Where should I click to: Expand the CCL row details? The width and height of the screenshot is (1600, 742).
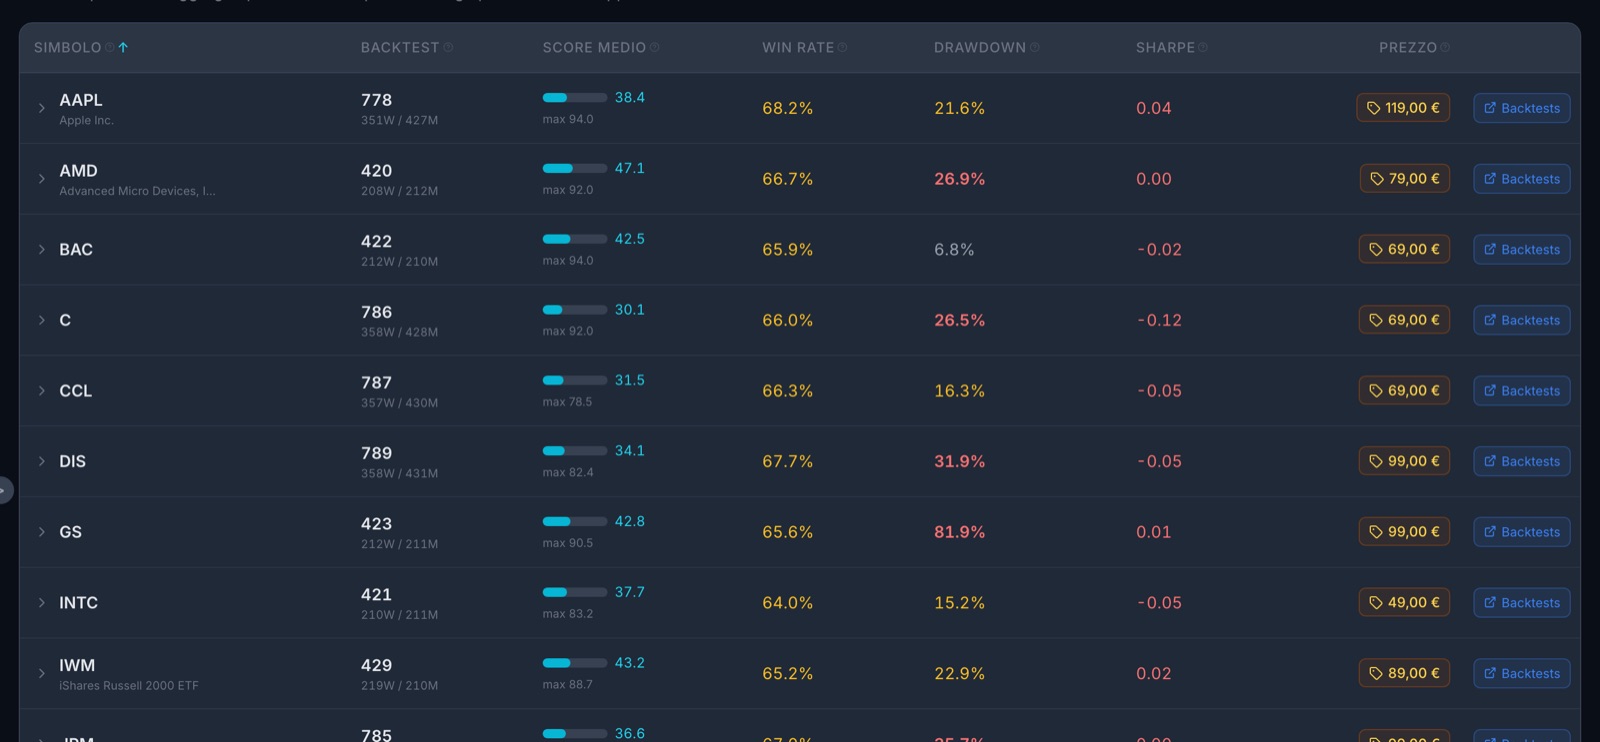click(42, 391)
